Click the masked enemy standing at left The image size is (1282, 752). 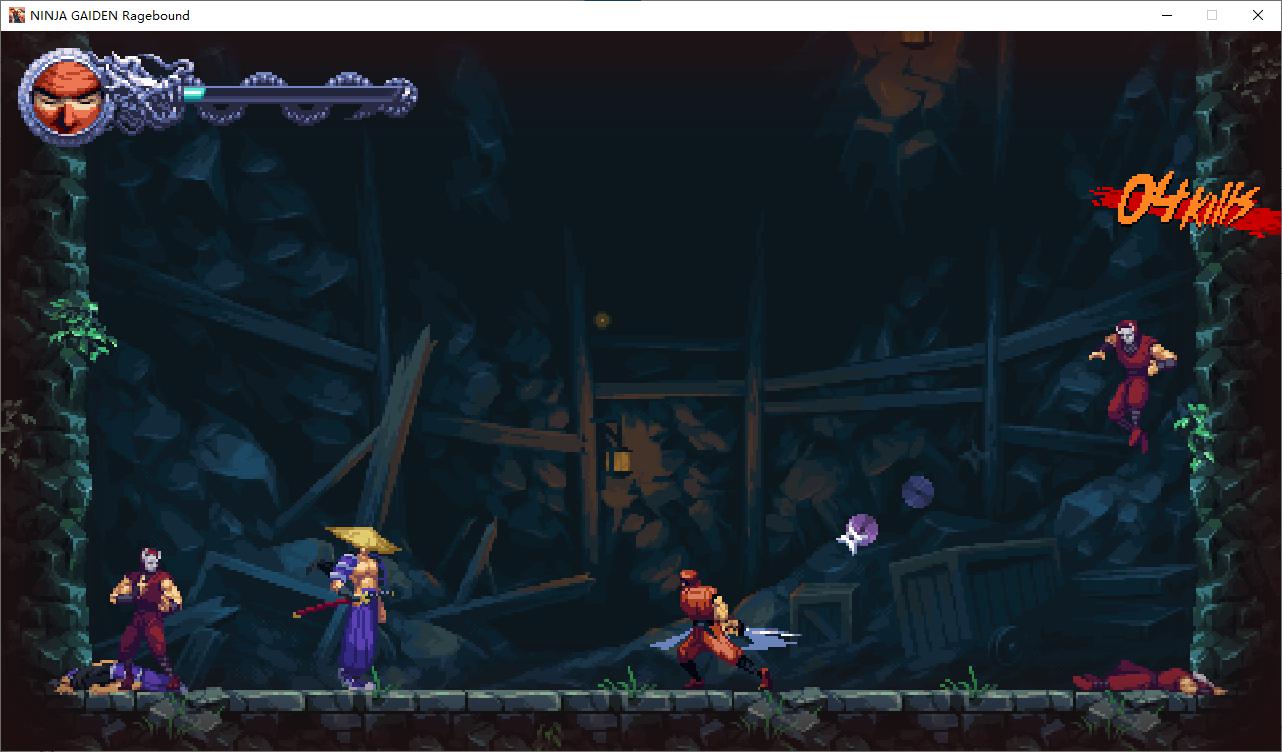(147, 617)
